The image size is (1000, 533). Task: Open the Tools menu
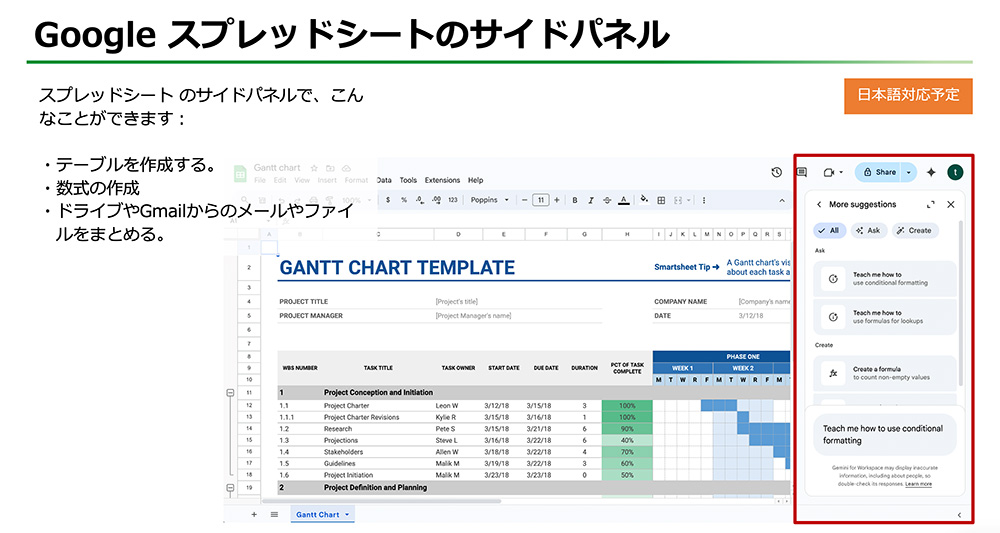(408, 180)
